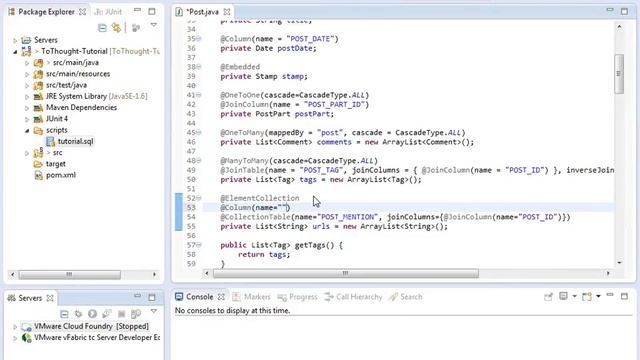The height and width of the screenshot is (360, 640).
Task: Select pom.xml in Package Explorer
Action: pyautogui.click(x=60, y=175)
